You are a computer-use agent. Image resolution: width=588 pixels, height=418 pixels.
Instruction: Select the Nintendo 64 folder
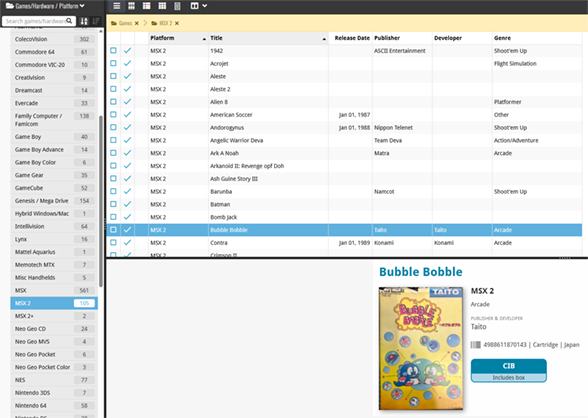point(54,406)
